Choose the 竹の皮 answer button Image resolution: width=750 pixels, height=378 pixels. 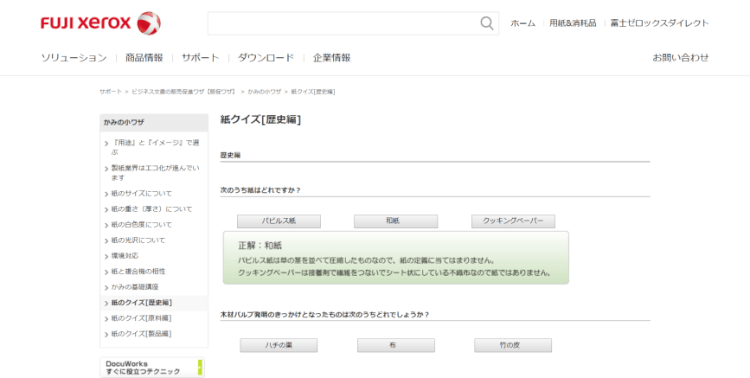(513, 345)
